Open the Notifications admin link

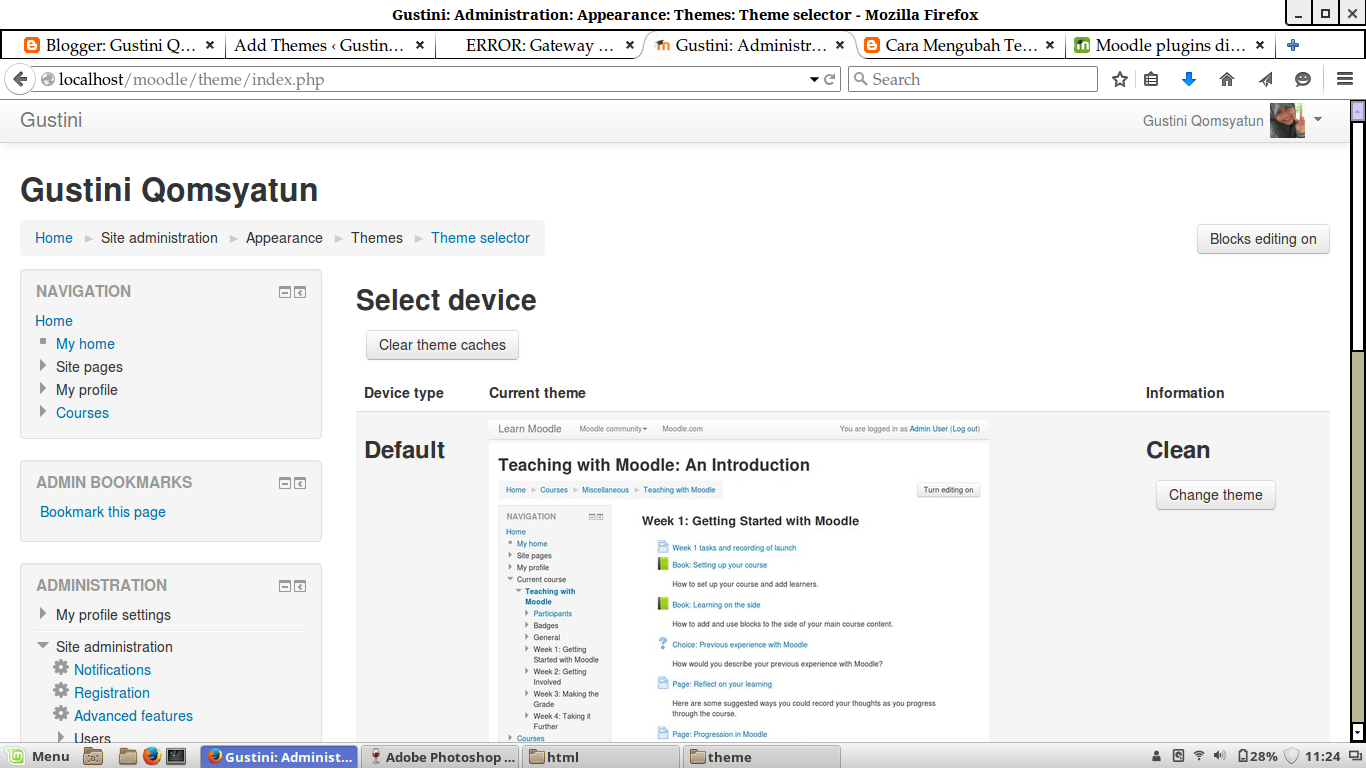(x=112, y=670)
